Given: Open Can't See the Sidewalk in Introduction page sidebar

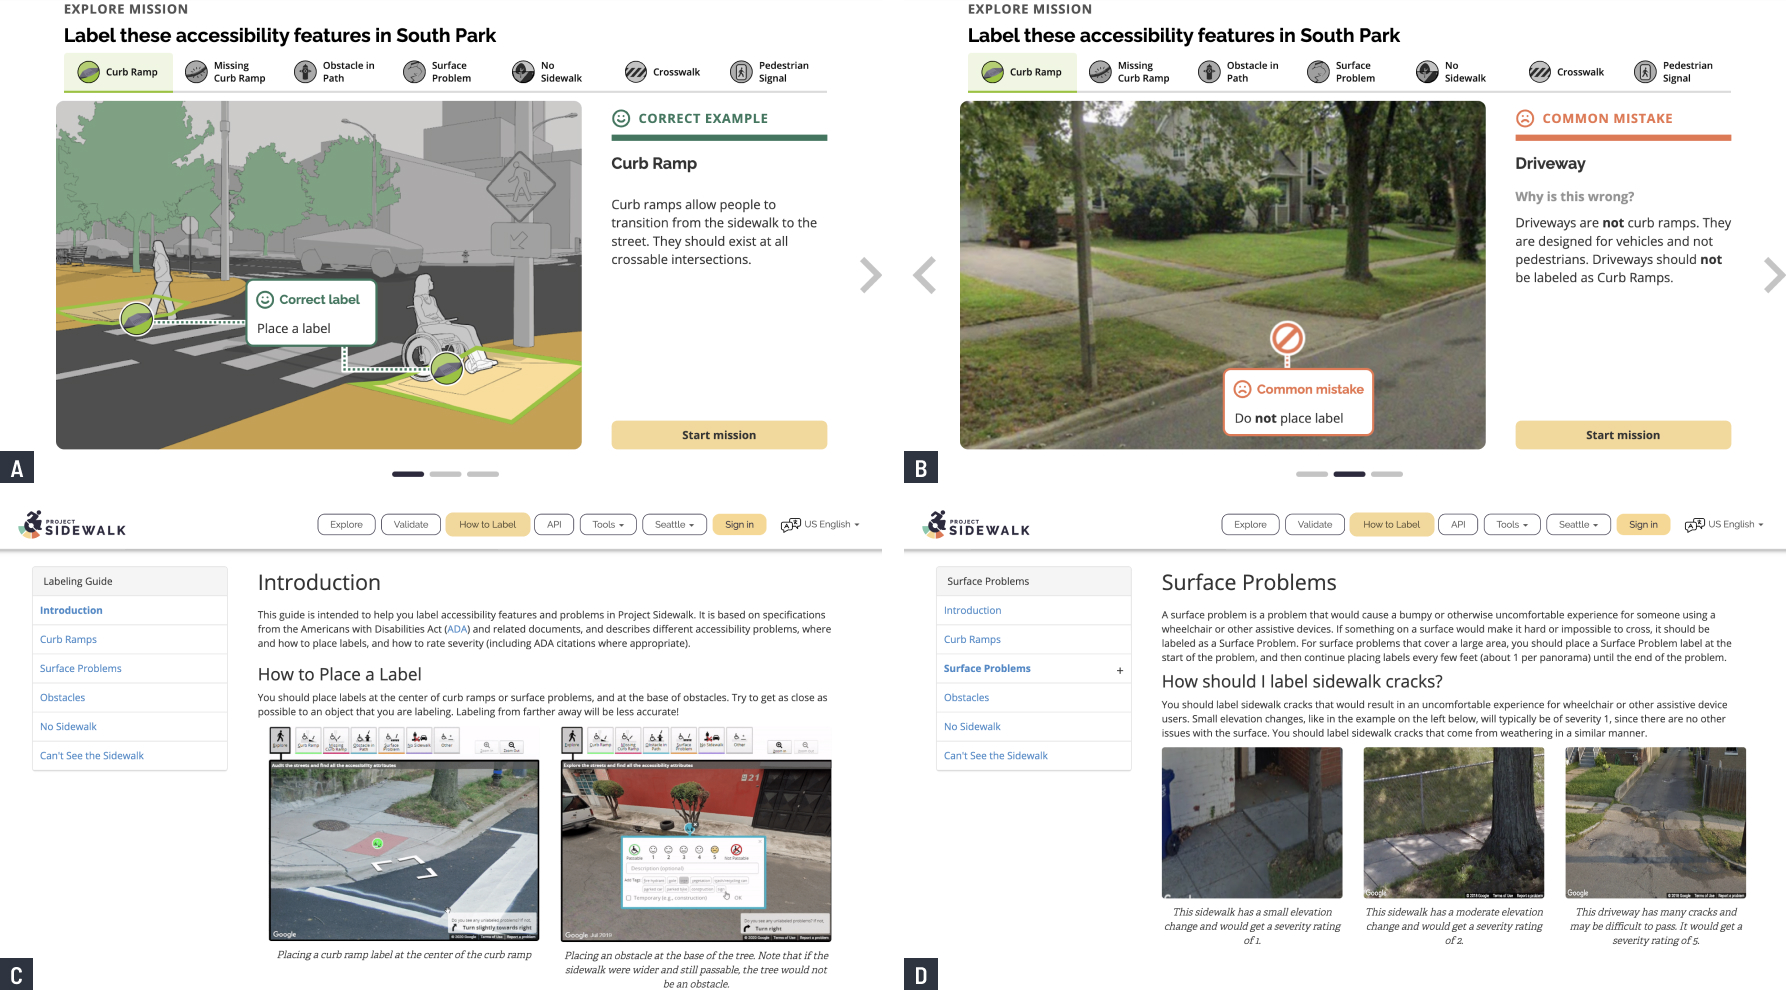Looking at the screenshot, I should click(130, 756).
